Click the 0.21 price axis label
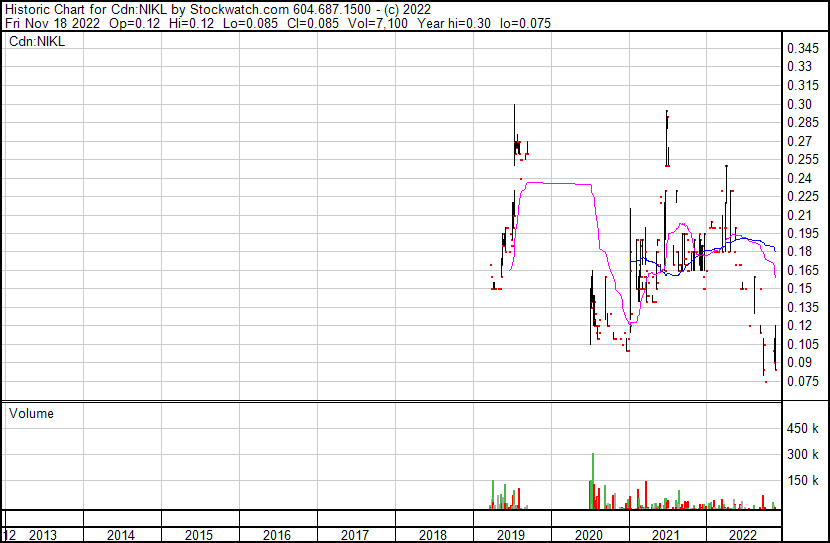This screenshot has height=543, width=830. pos(801,215)
